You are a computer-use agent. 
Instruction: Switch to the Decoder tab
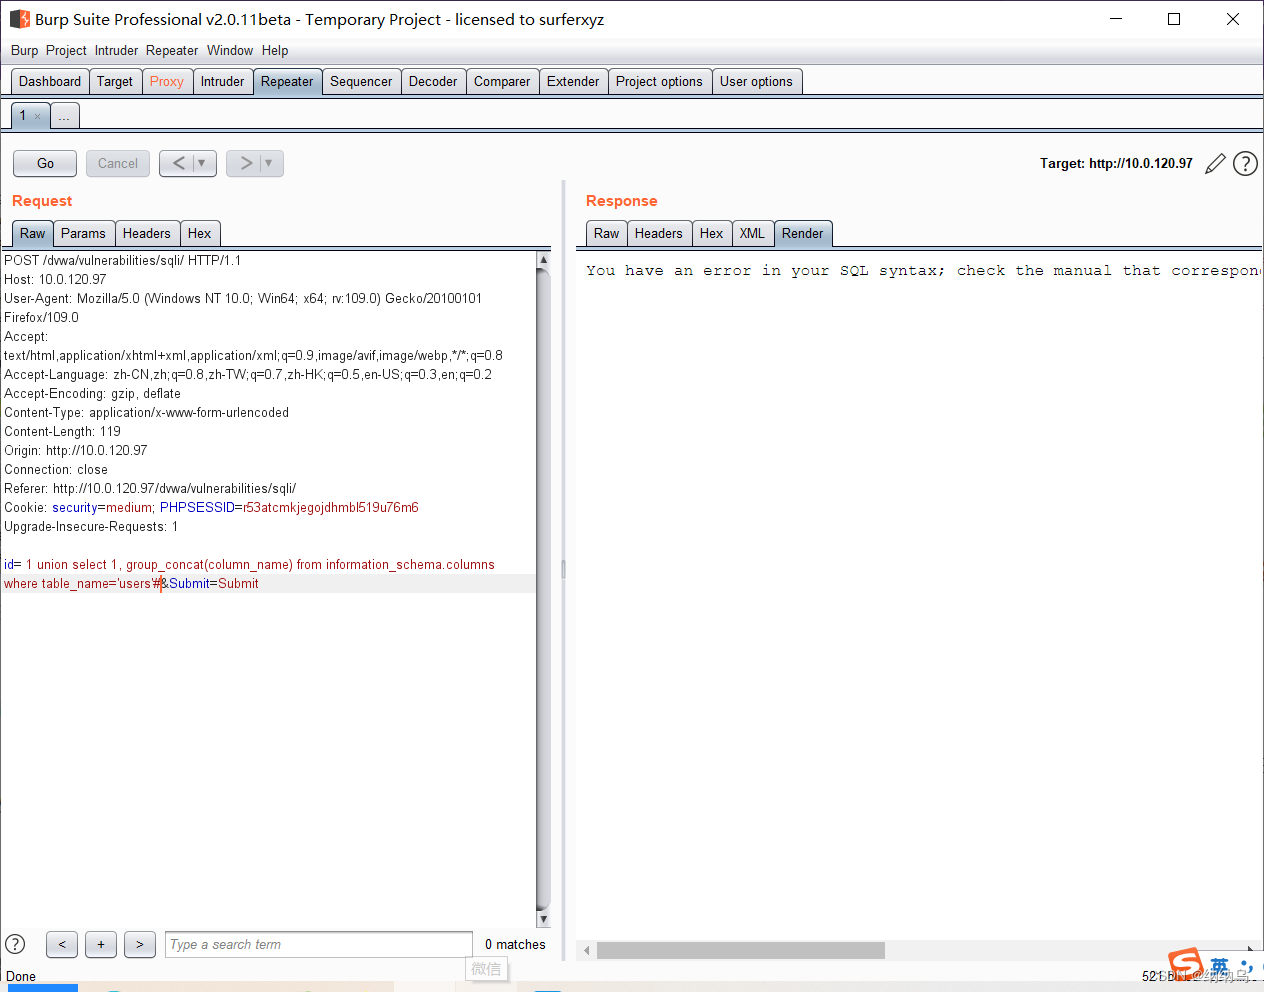point(433,82)
